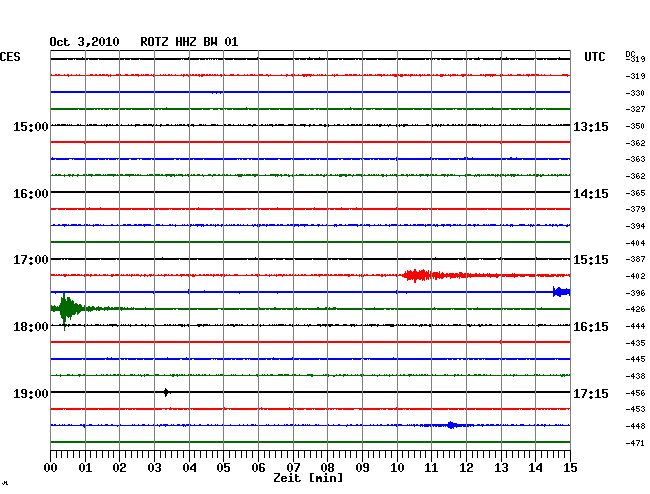Screen dimensions: 650x494
Task: Click the 17:00 local time label
Action: pos(31,260)
